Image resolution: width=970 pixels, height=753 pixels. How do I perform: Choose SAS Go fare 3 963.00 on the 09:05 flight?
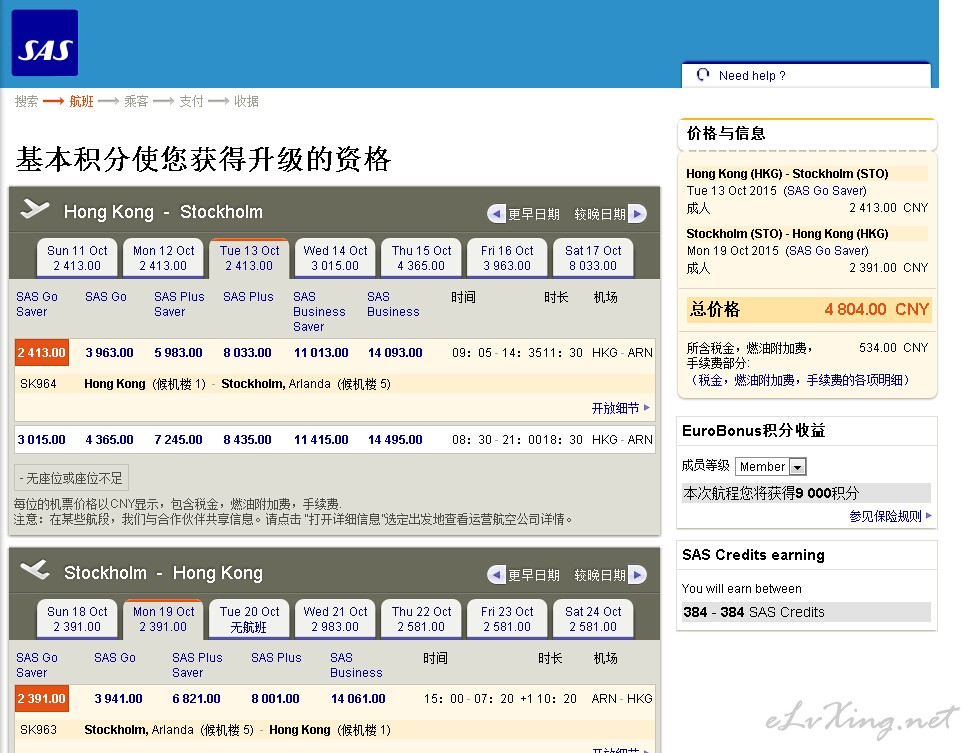click(109, 353)
